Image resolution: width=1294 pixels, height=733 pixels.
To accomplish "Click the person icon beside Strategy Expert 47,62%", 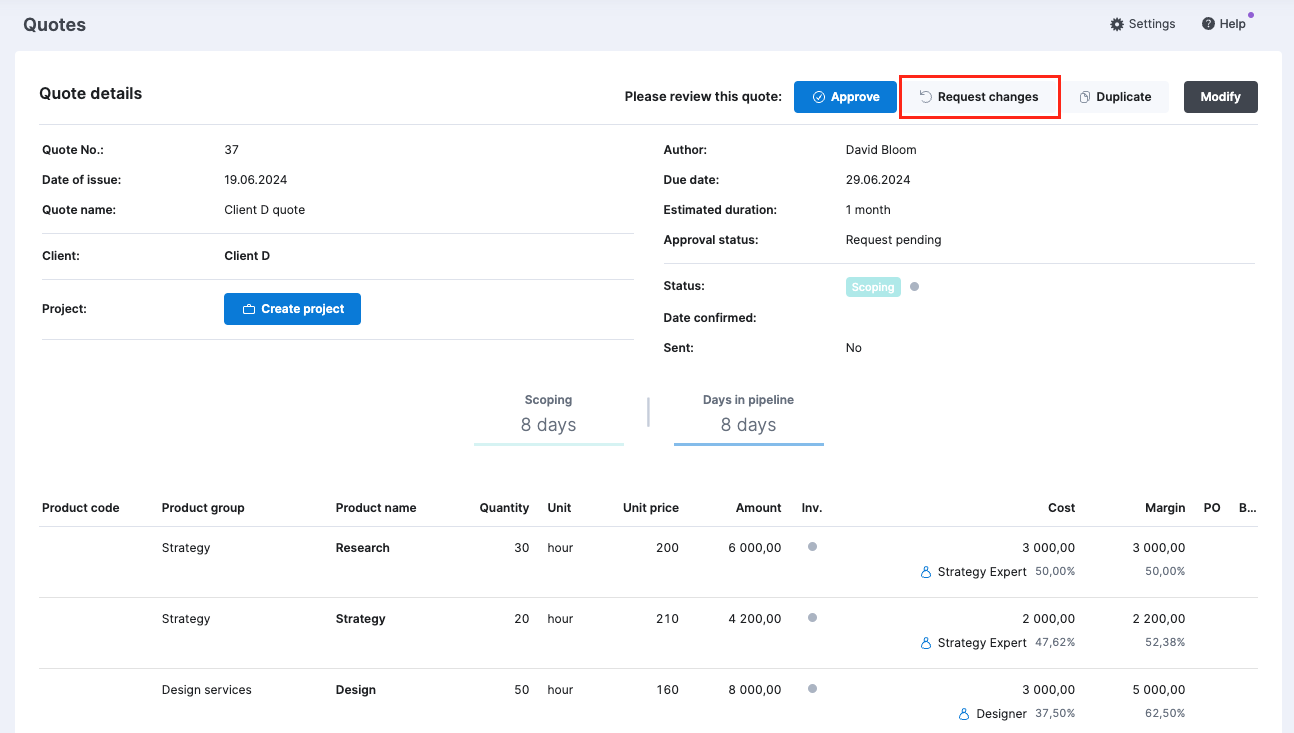I will pyautogui.click(x=926, y=643).
